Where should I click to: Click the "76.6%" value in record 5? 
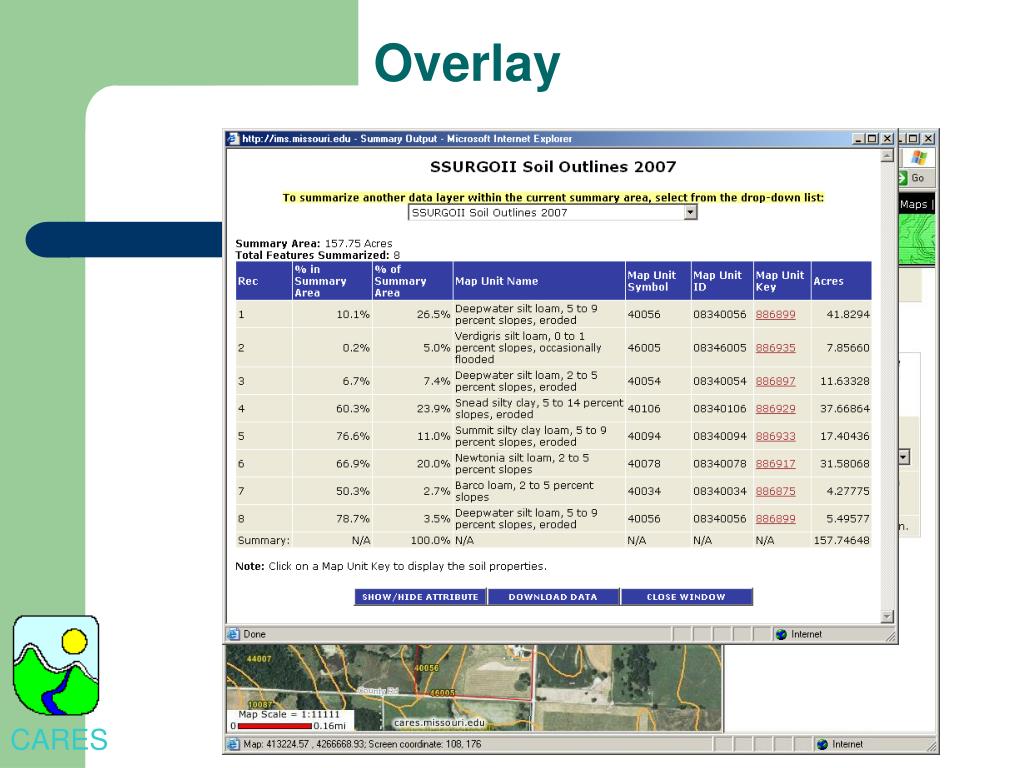pyautogui.click(x=353, y=436)
